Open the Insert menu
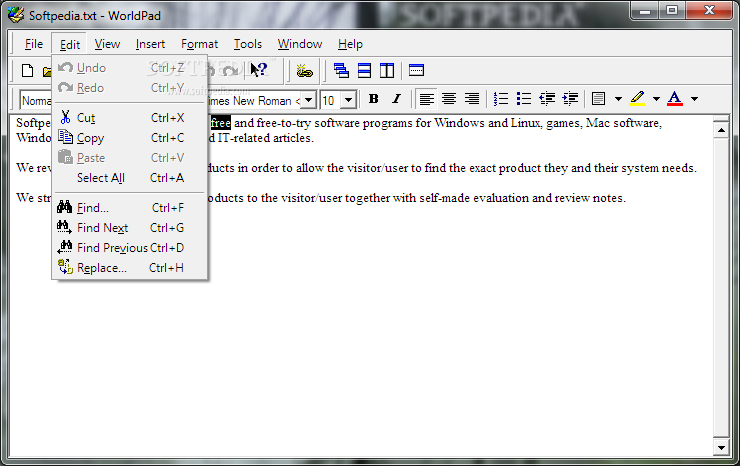 pos(150,44)
